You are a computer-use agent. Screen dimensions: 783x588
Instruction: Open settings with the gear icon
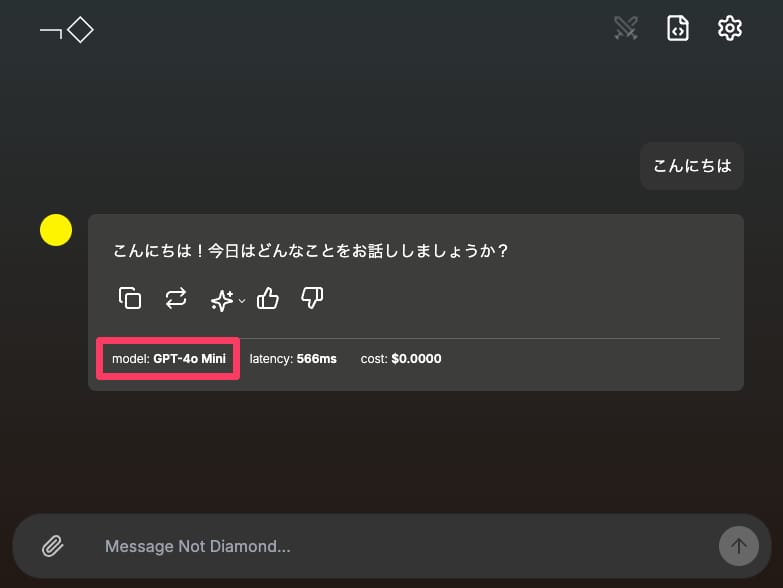[730, 29]
